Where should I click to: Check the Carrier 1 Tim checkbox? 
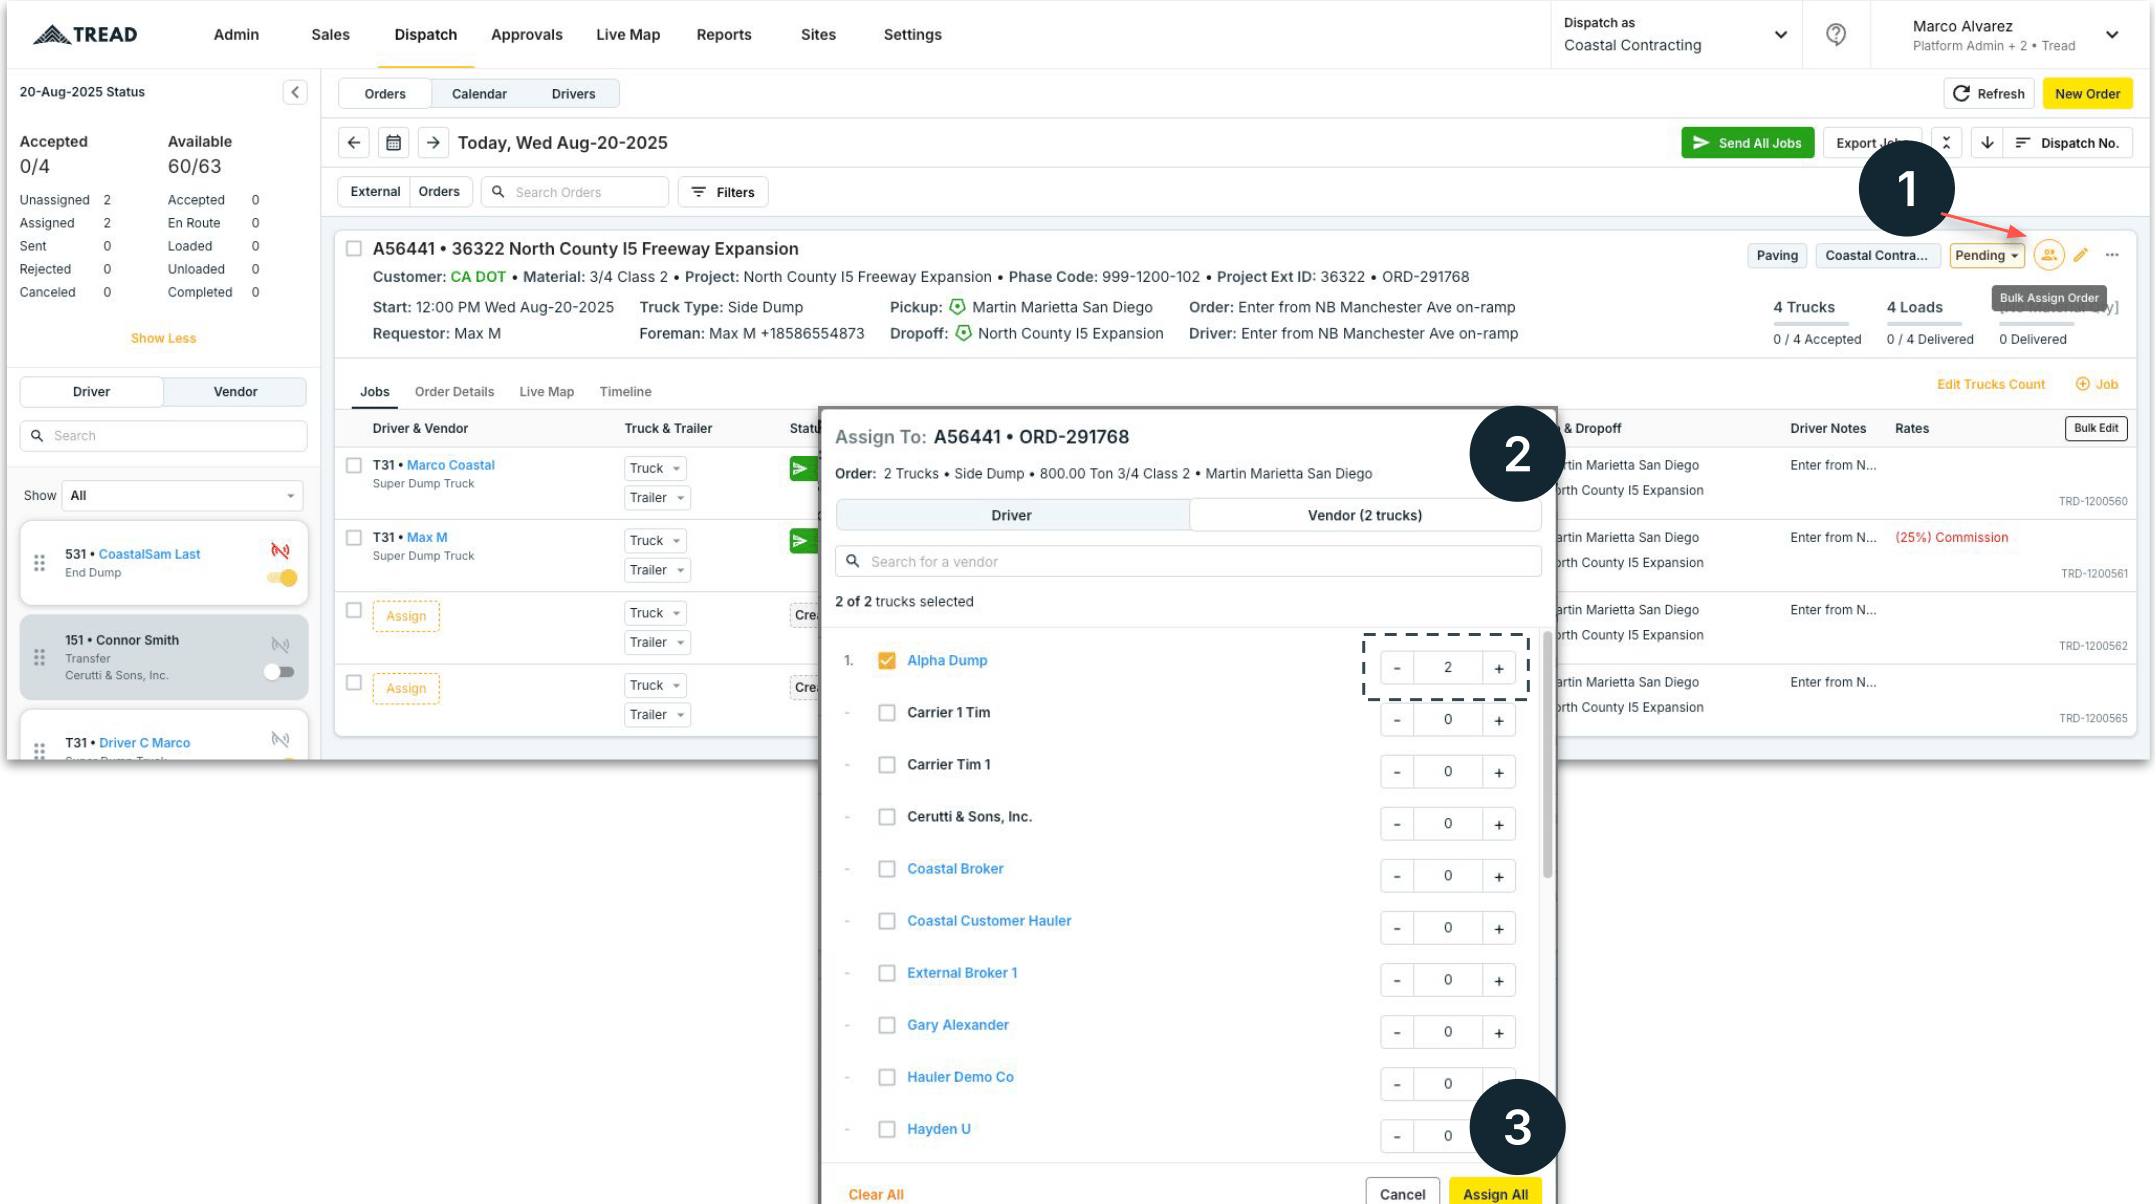coord(887,713)
